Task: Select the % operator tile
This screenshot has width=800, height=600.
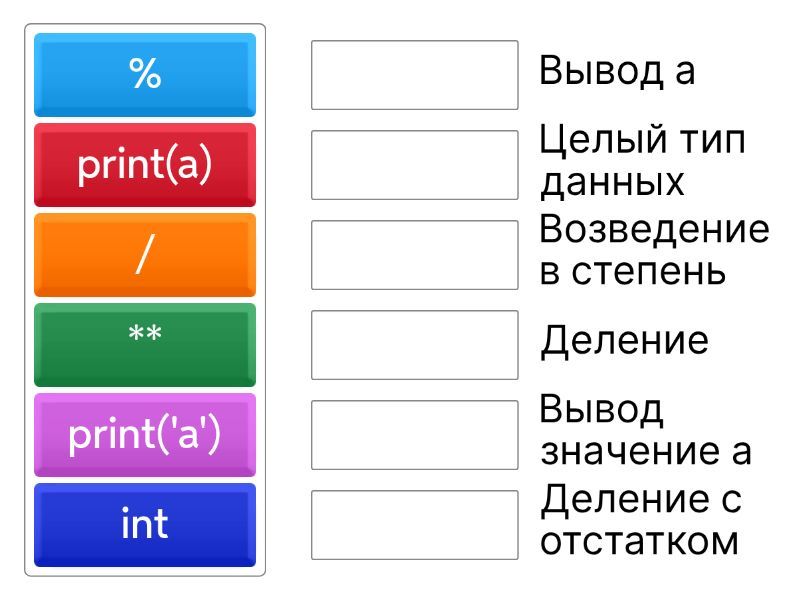Action: click(145, 75)
